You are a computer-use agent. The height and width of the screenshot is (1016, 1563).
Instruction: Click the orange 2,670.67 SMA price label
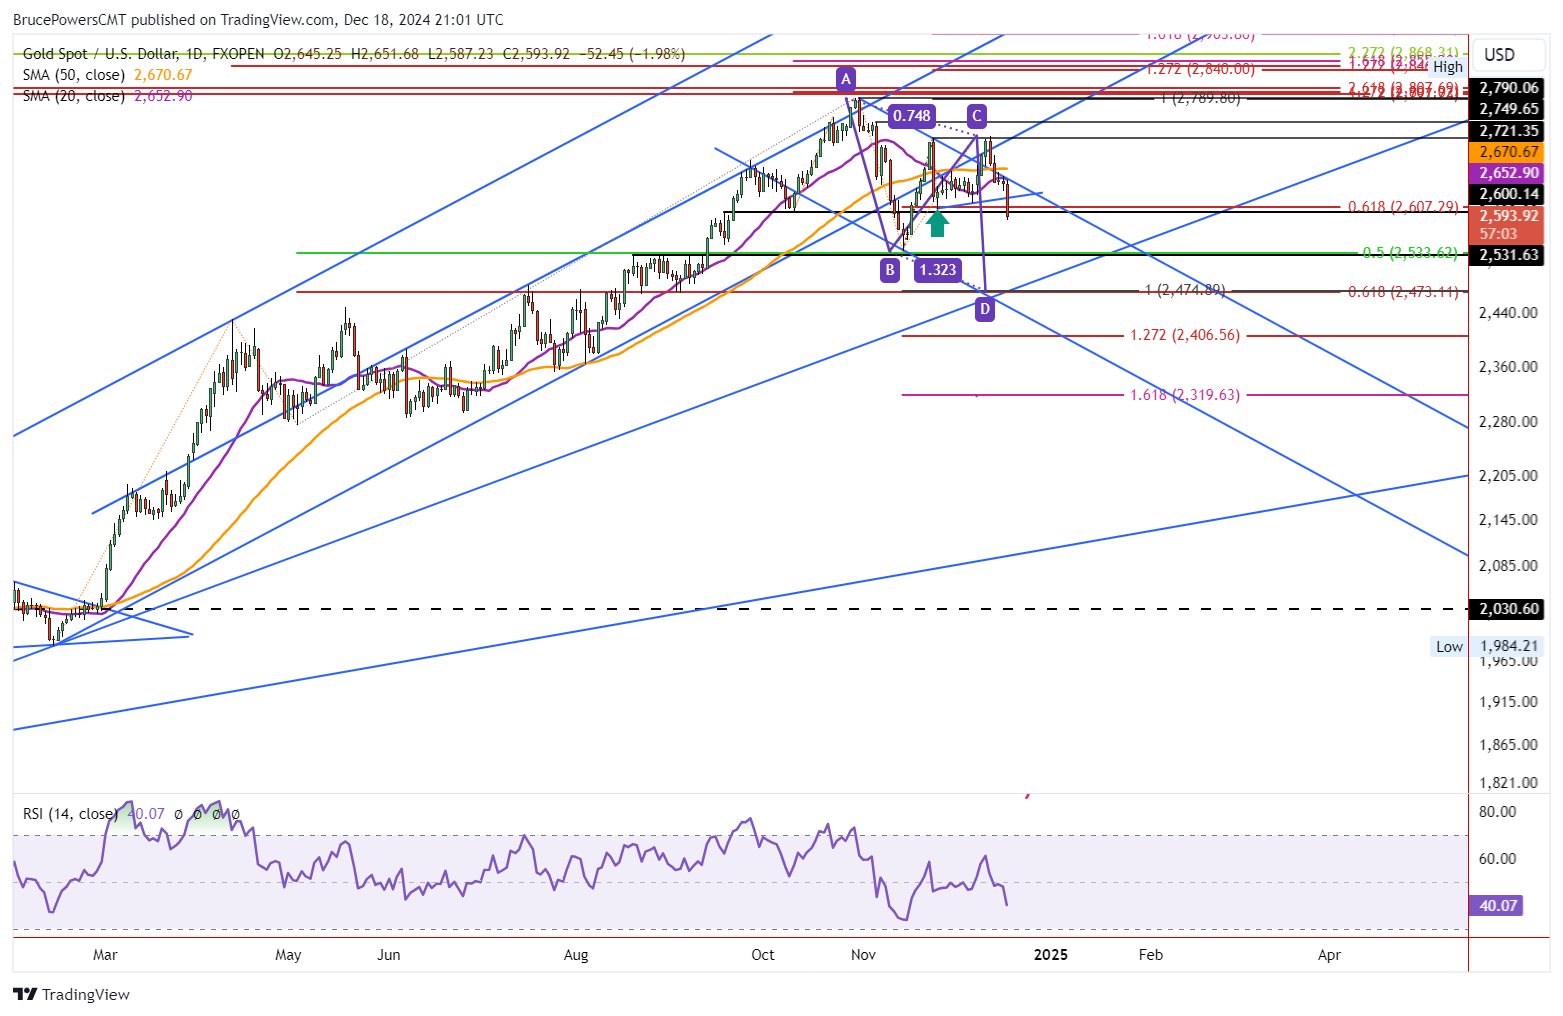tap(1509, 152)
